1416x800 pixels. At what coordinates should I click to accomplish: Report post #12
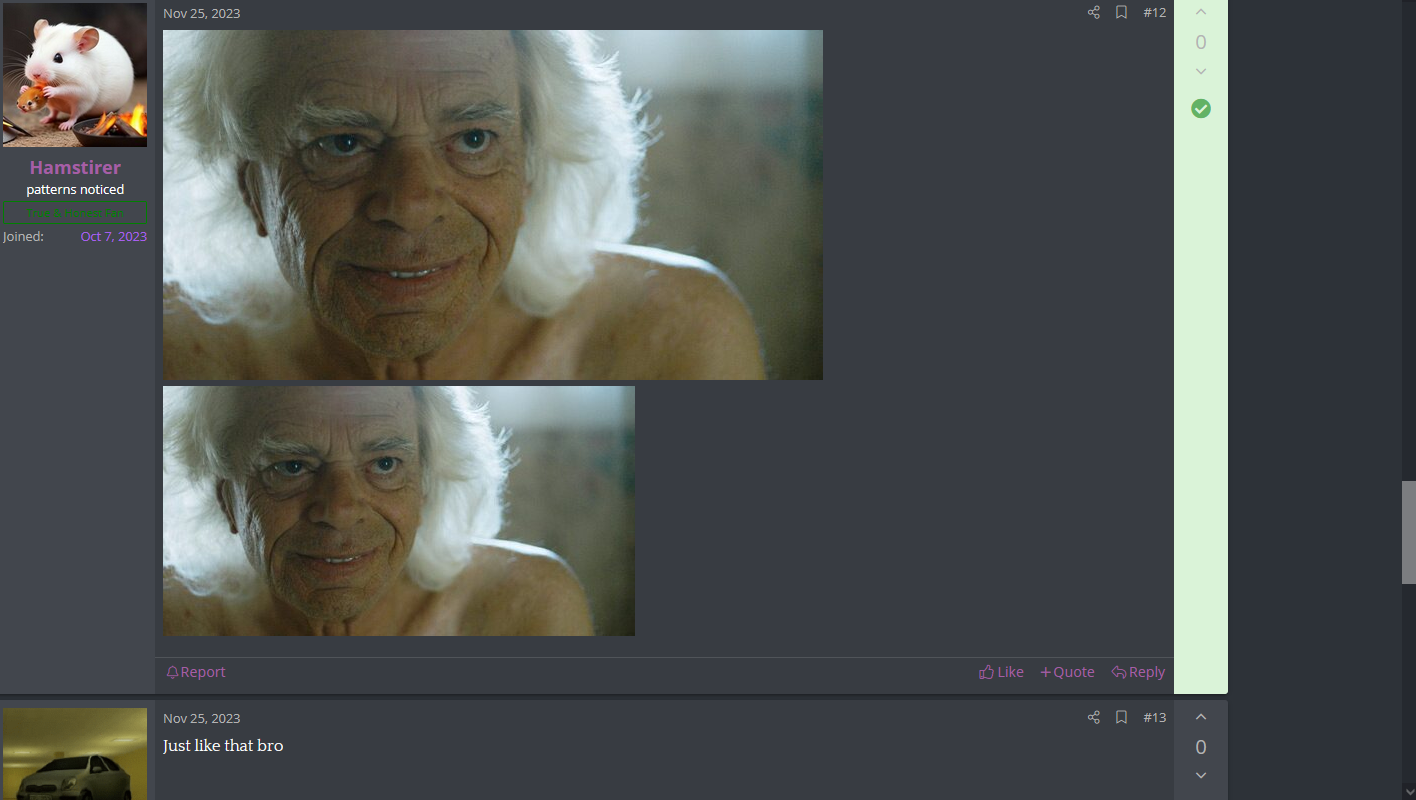pos(196,672)
